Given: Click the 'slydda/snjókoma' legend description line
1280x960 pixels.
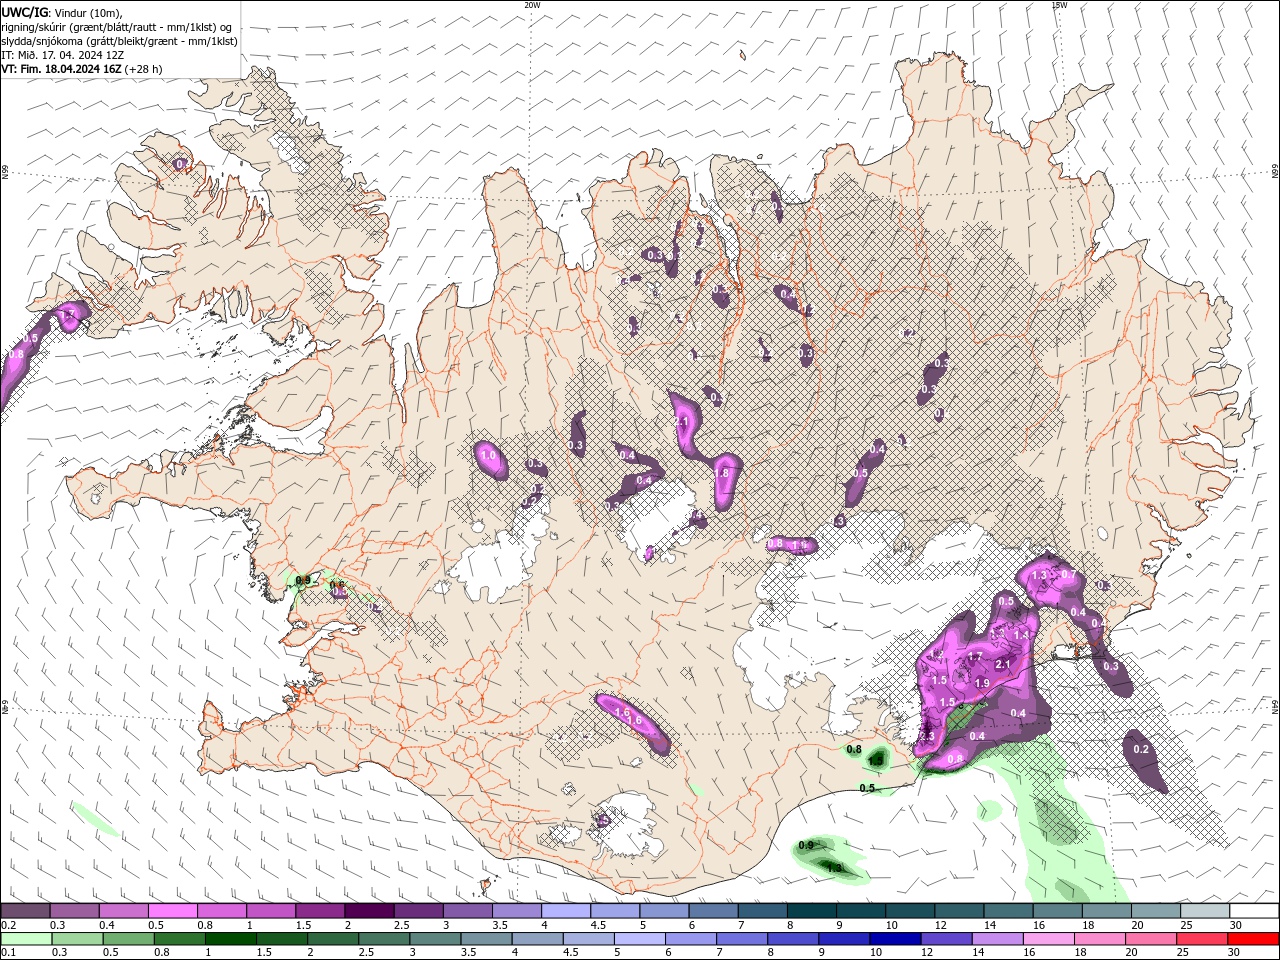Looking at the screenshot, I should click(119, 41).
